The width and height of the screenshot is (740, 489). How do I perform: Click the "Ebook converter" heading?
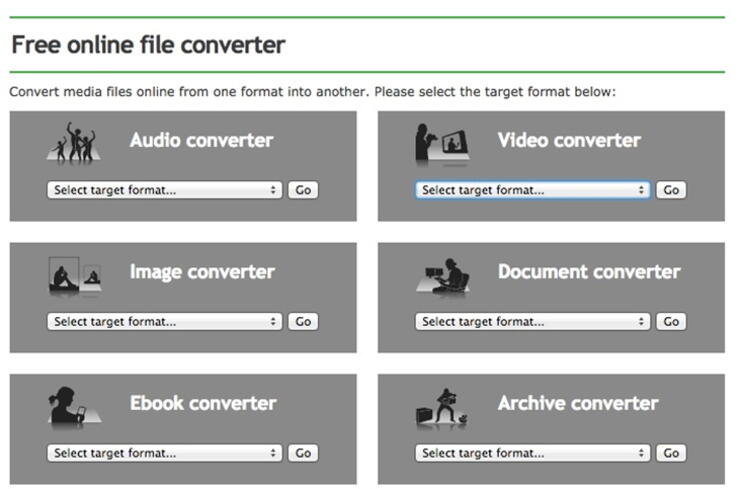203,403
